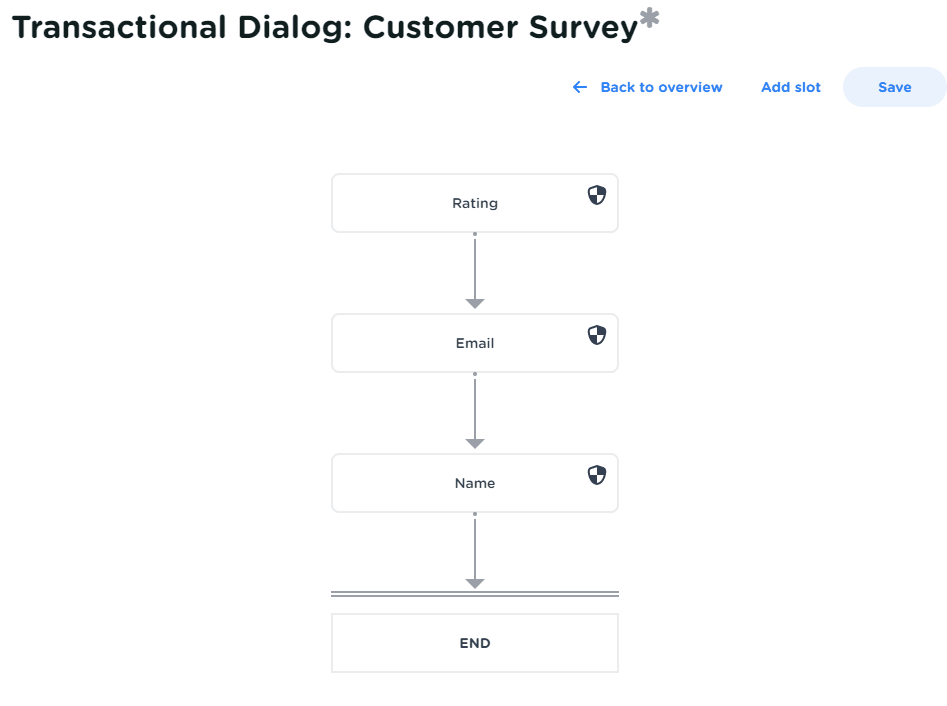This screenshot has height=706, width=947.
Task: Click the connector dot below Name slot
Action: 475,515
